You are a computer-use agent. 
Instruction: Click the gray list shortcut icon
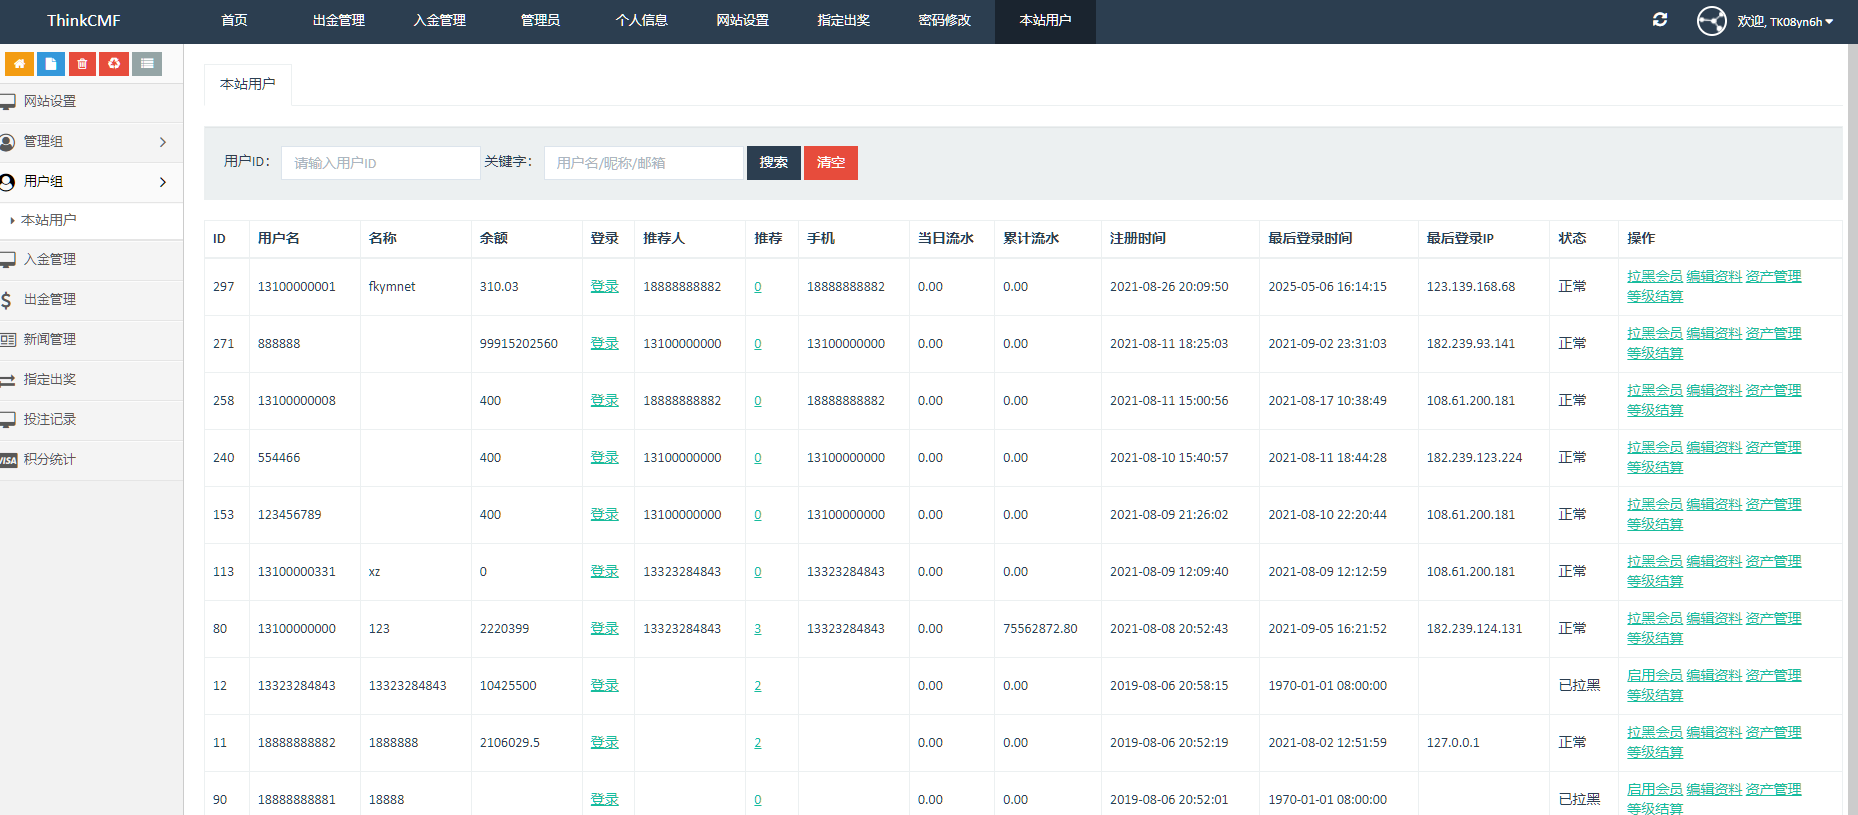pyautogui.click(x=147, y=64)
